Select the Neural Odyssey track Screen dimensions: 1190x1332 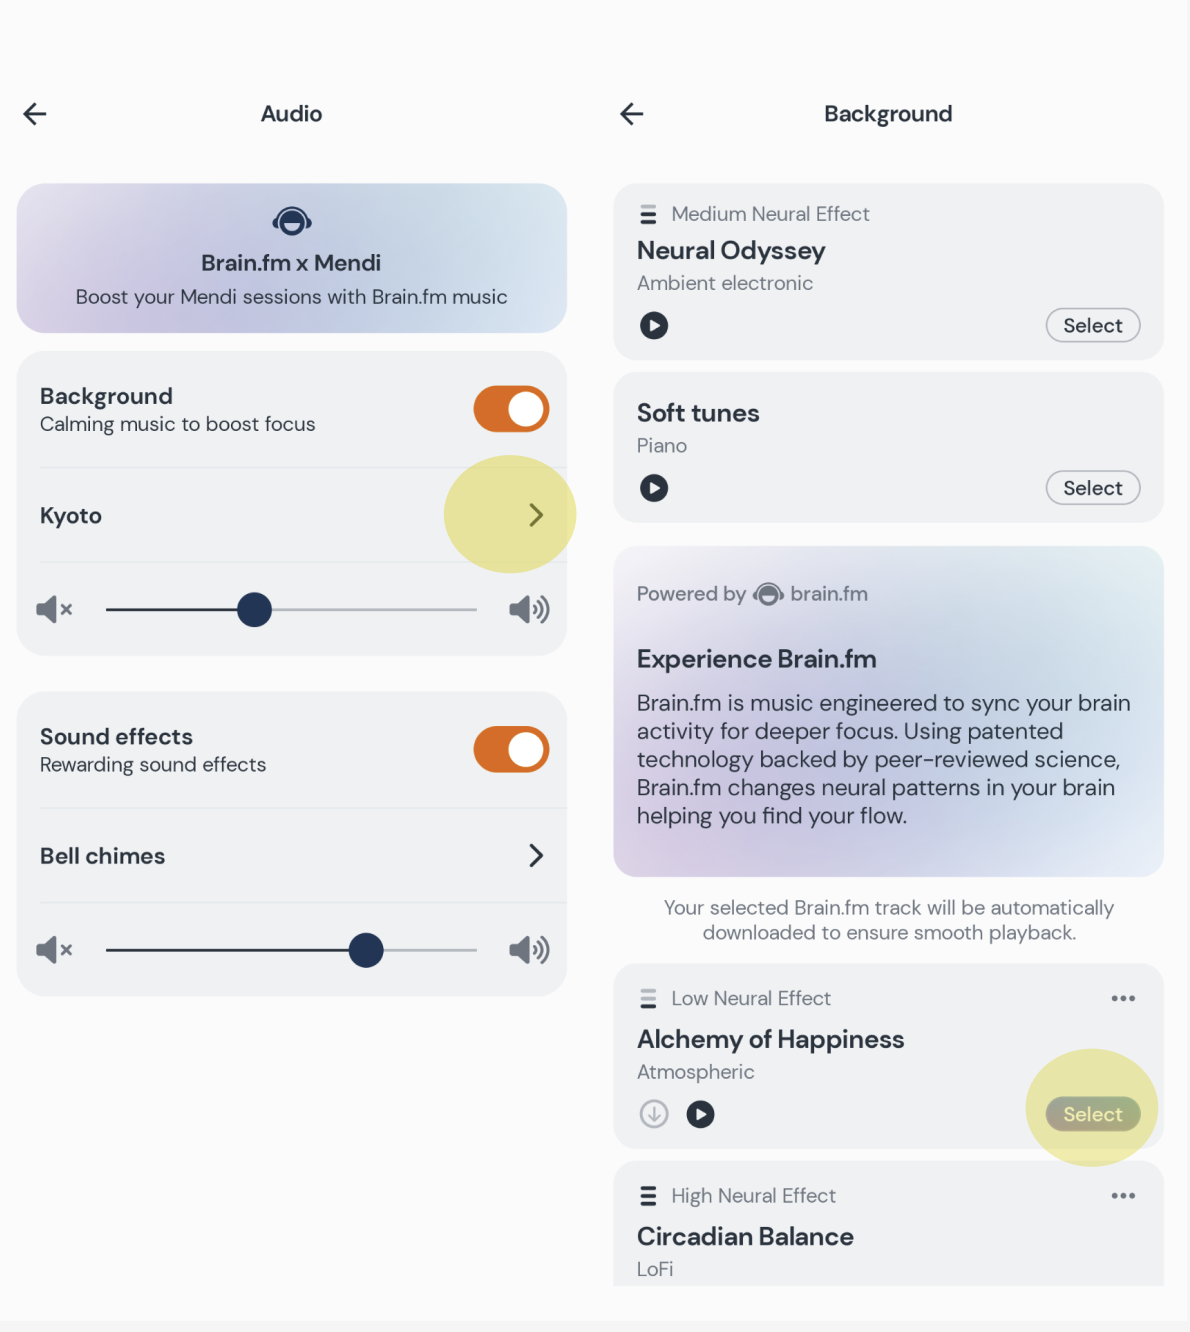[1092, 326]
